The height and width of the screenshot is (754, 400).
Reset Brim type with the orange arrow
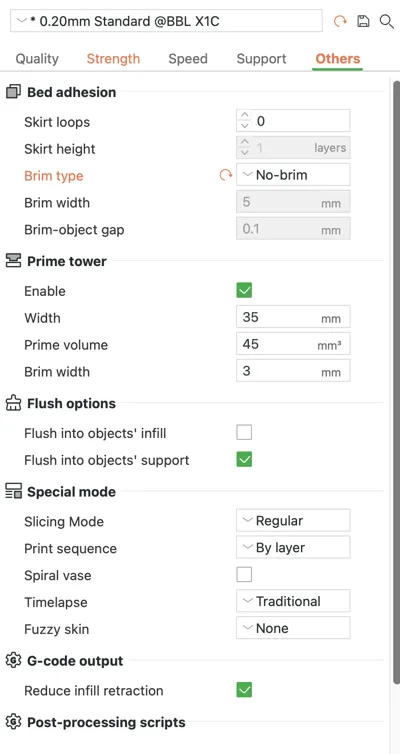(226, 176)
